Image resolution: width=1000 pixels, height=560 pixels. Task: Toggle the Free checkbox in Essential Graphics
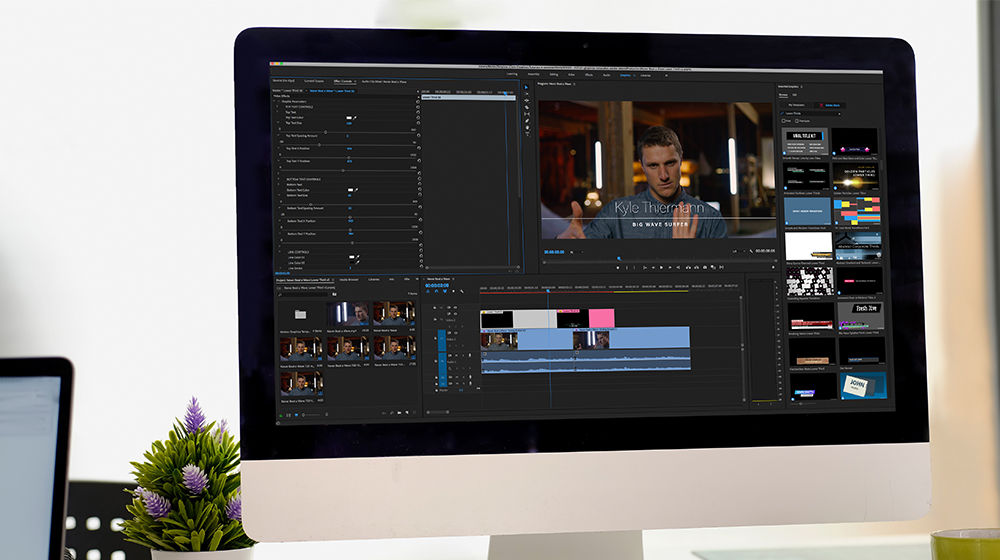click(x=783, y=121)
